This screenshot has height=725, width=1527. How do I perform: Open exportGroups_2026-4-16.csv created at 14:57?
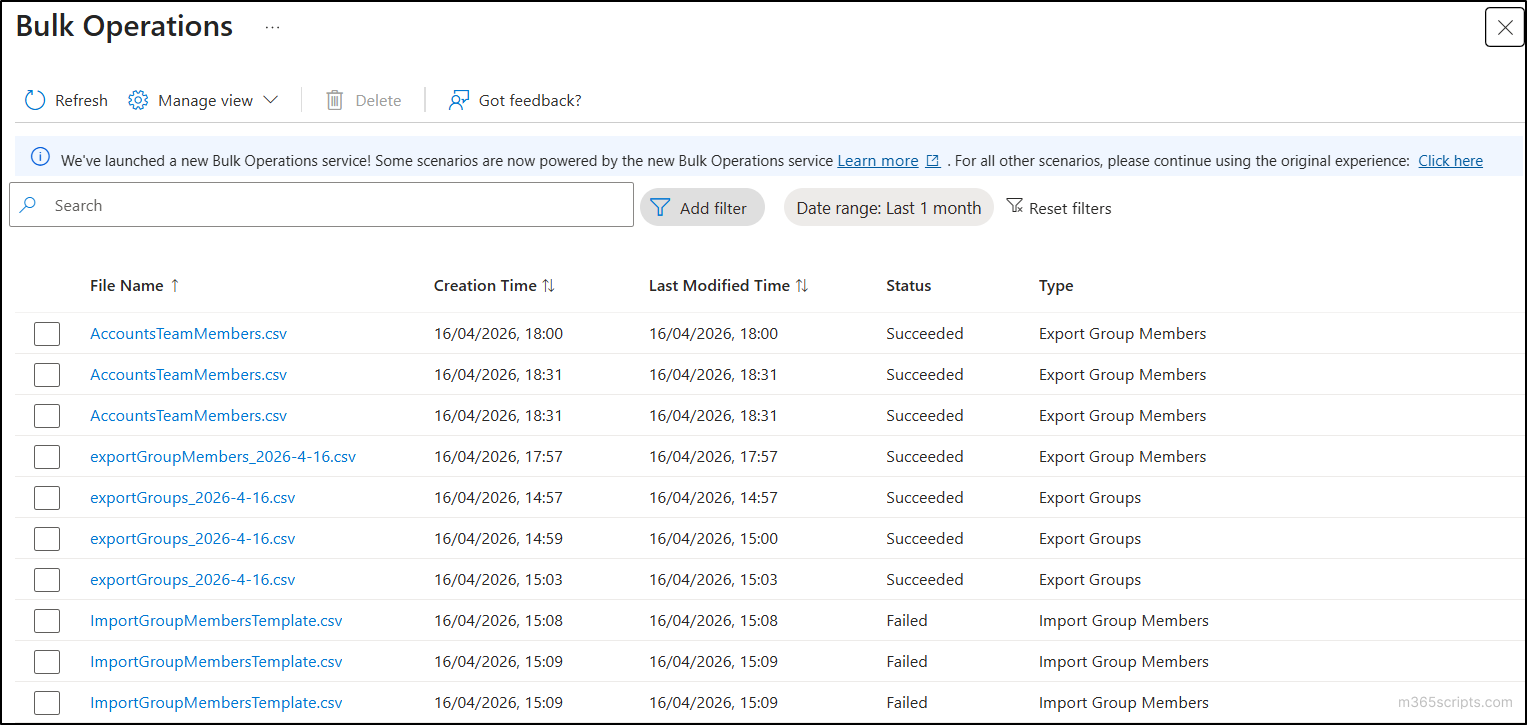(x=193, y=498)
